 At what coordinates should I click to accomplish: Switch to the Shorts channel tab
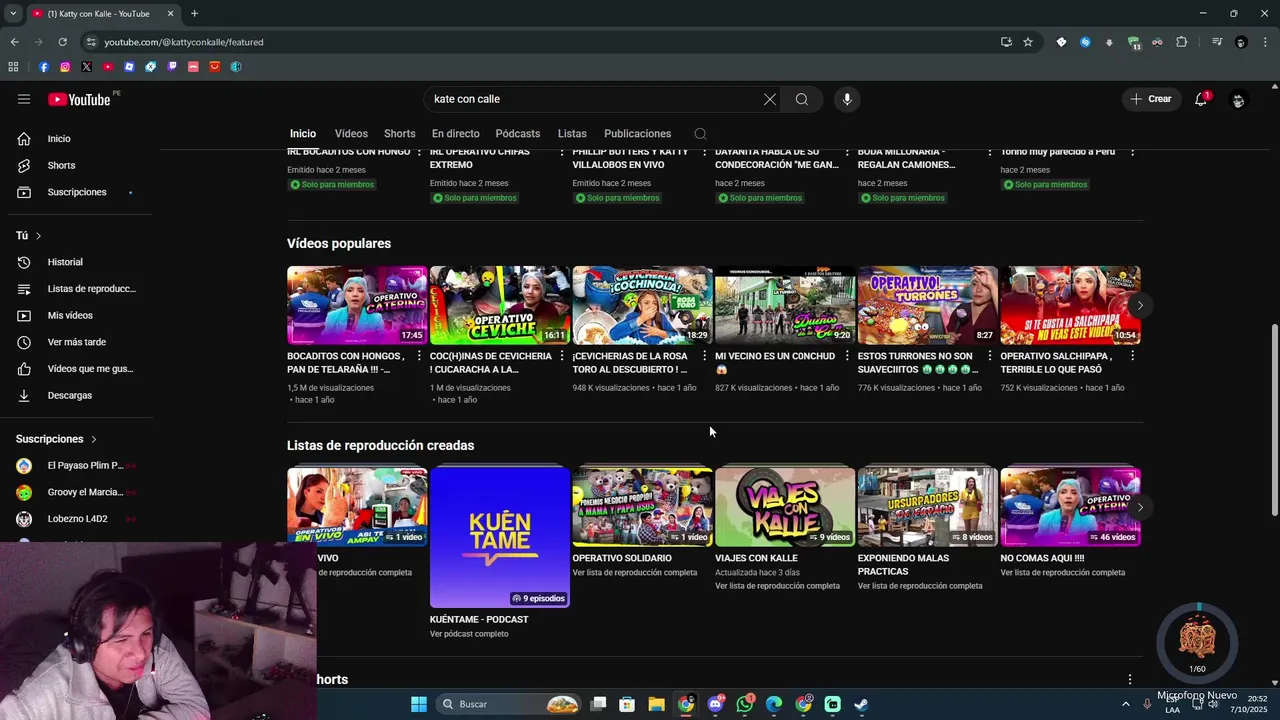click(x=399, y=134)
